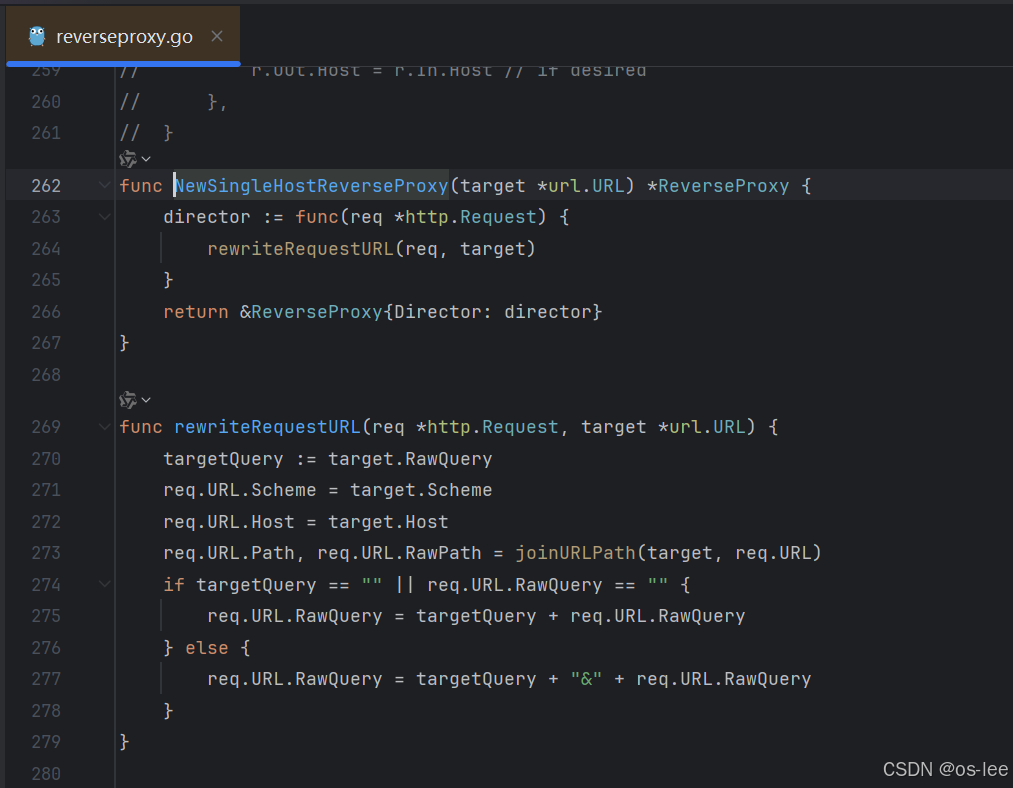The image size is (1013, 788).
Task: Collapse NewSingleHostReverseProxy function at line 262
Action: tap(105, 186)
